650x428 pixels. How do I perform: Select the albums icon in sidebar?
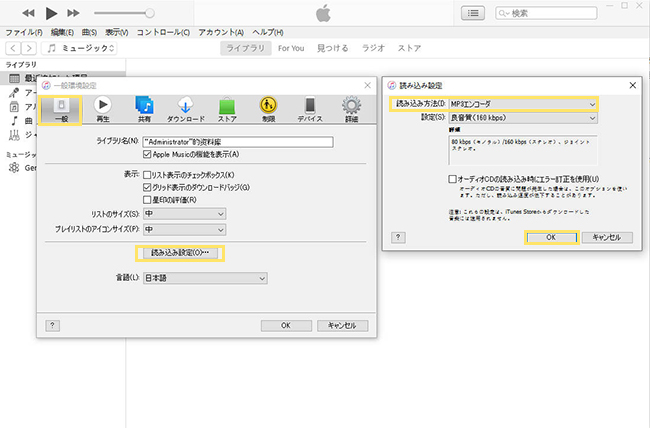point(14,107)
